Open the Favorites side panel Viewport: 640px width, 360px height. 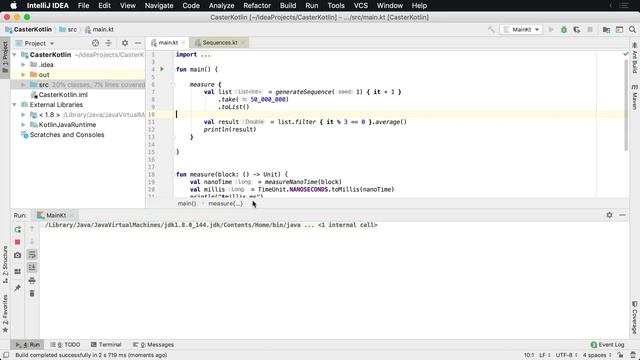pos(5,313)
